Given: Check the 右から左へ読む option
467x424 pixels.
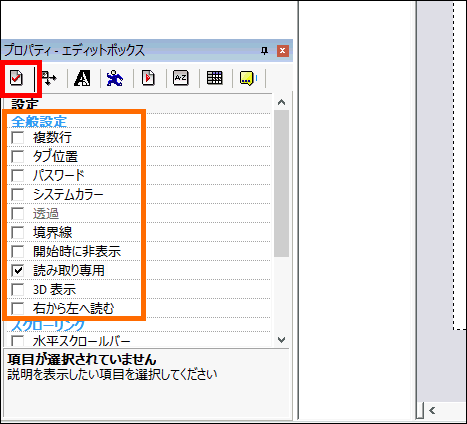Looking at the screenshot, I should [17, 308].
